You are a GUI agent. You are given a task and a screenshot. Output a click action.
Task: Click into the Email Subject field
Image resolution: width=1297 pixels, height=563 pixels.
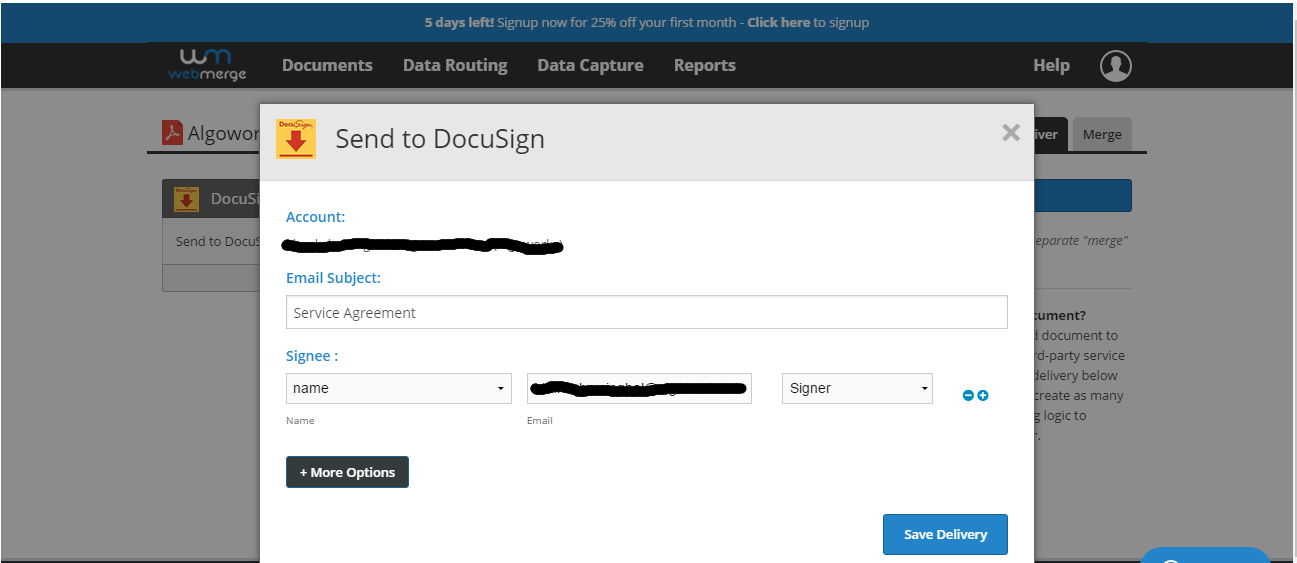click(x=646, y=312)
